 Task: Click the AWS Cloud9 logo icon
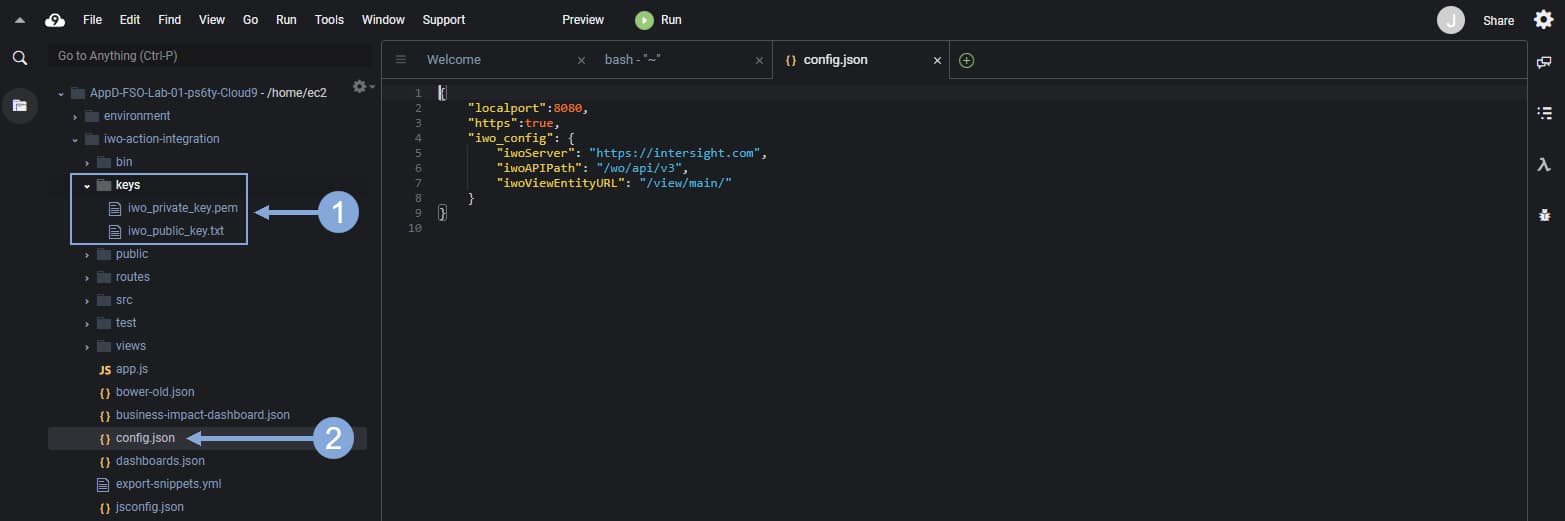coord(55,20)
